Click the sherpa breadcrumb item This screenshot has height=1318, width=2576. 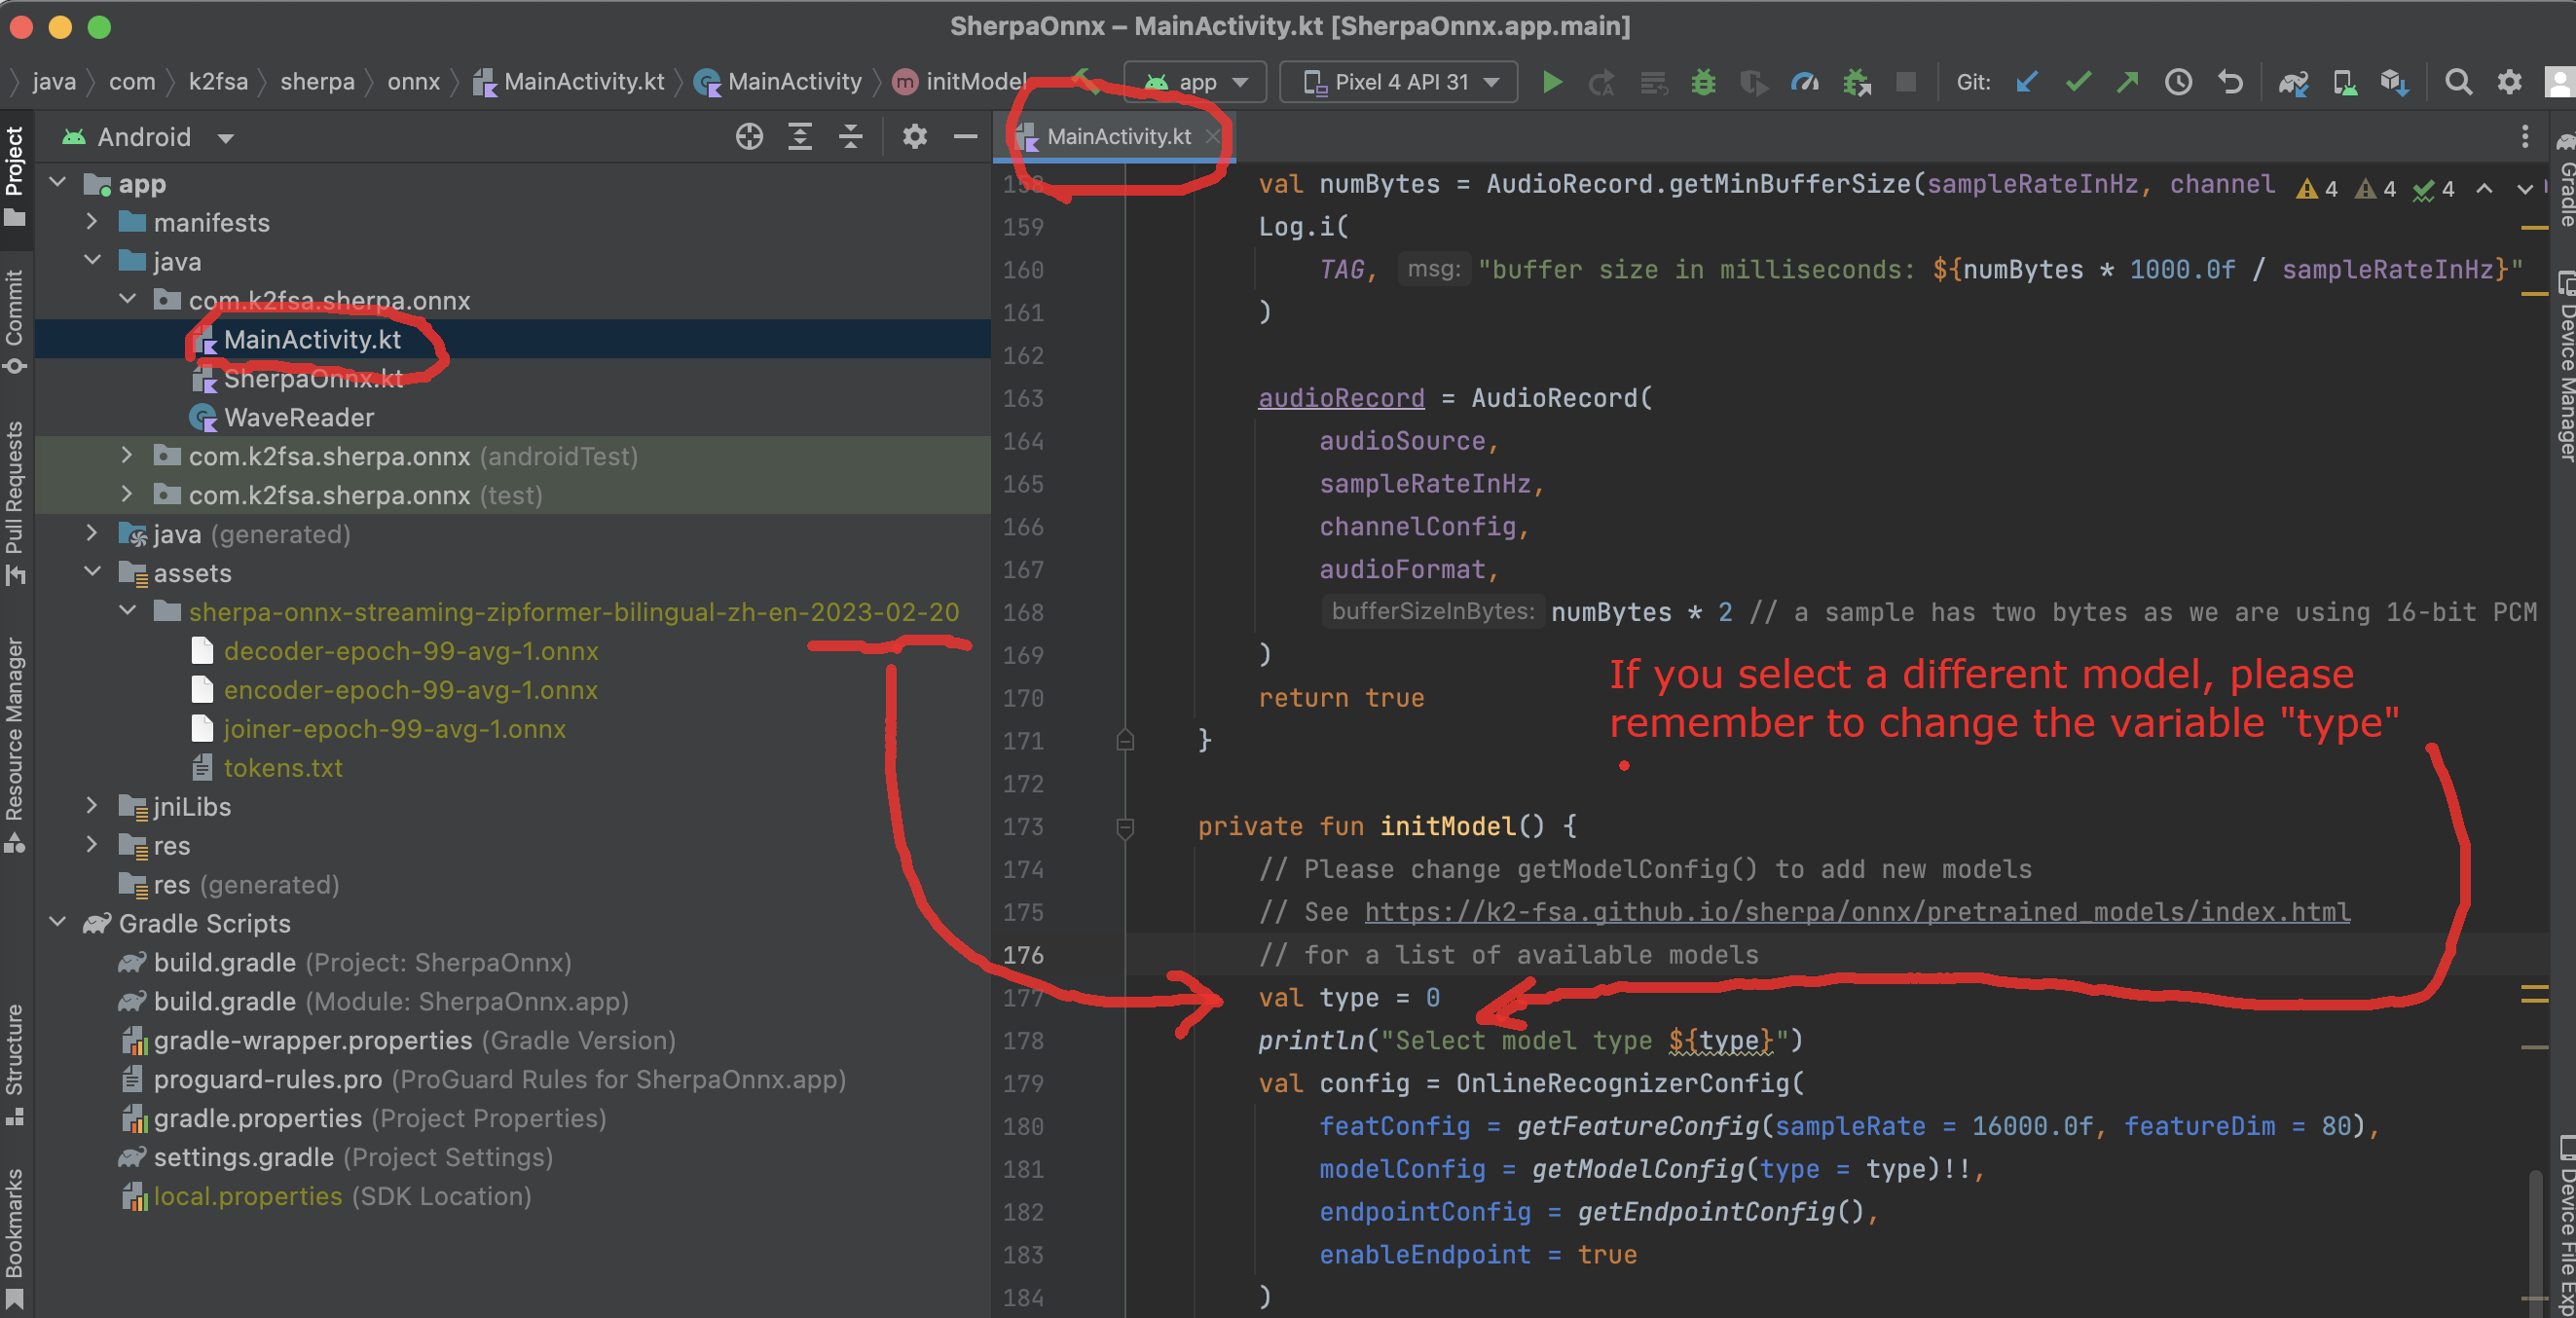(x=317, y=82)
